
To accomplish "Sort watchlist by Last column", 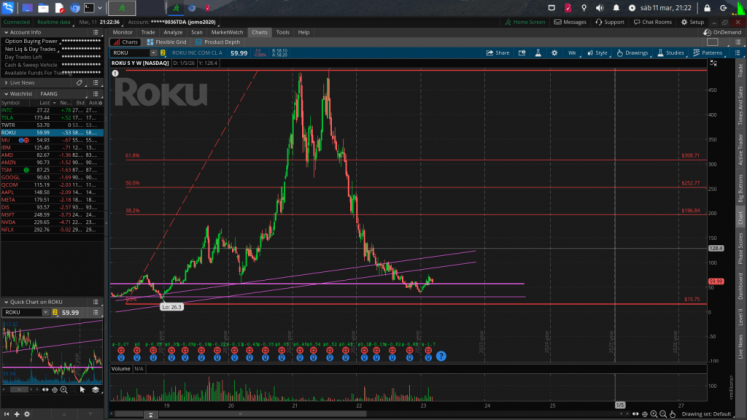I will point(44,103).
